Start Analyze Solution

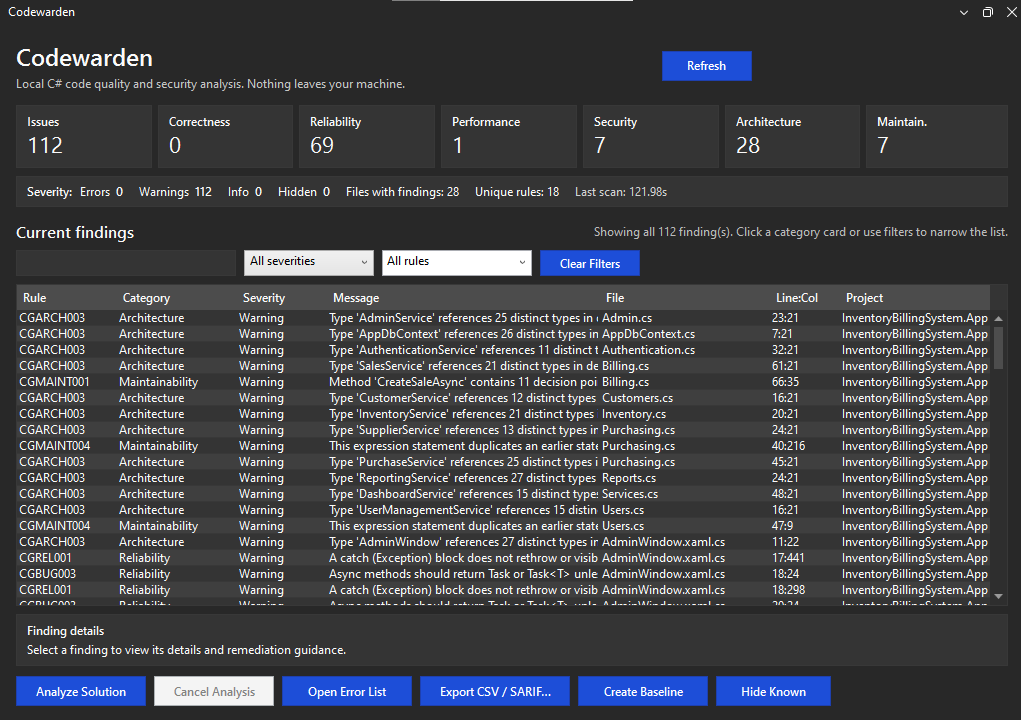[81, 691]
